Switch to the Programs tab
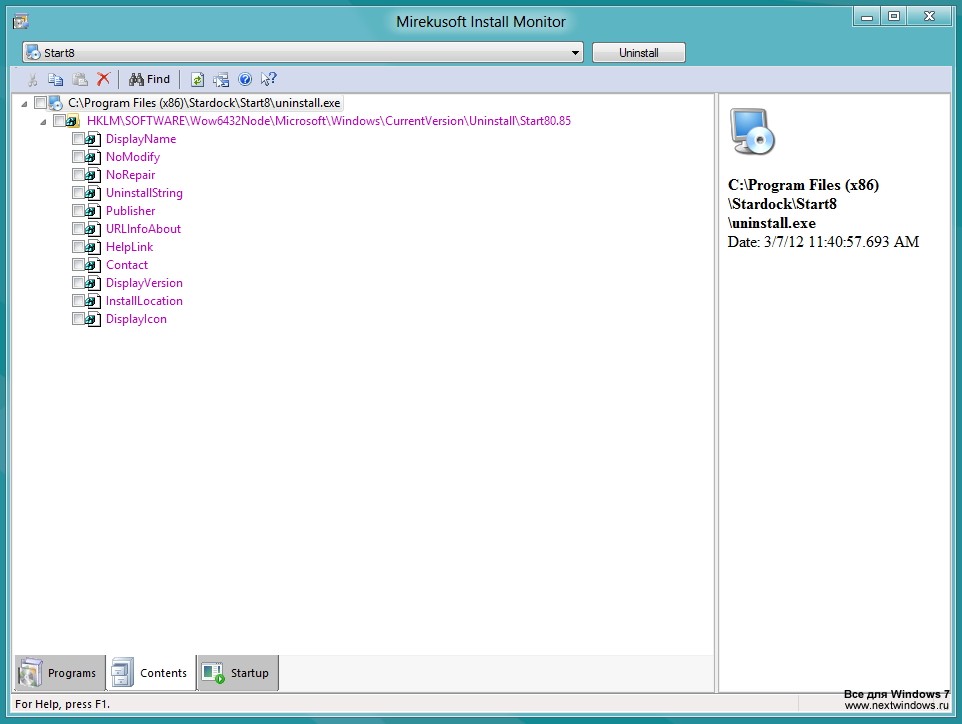The image size is (962, 724). coord(60,673)
